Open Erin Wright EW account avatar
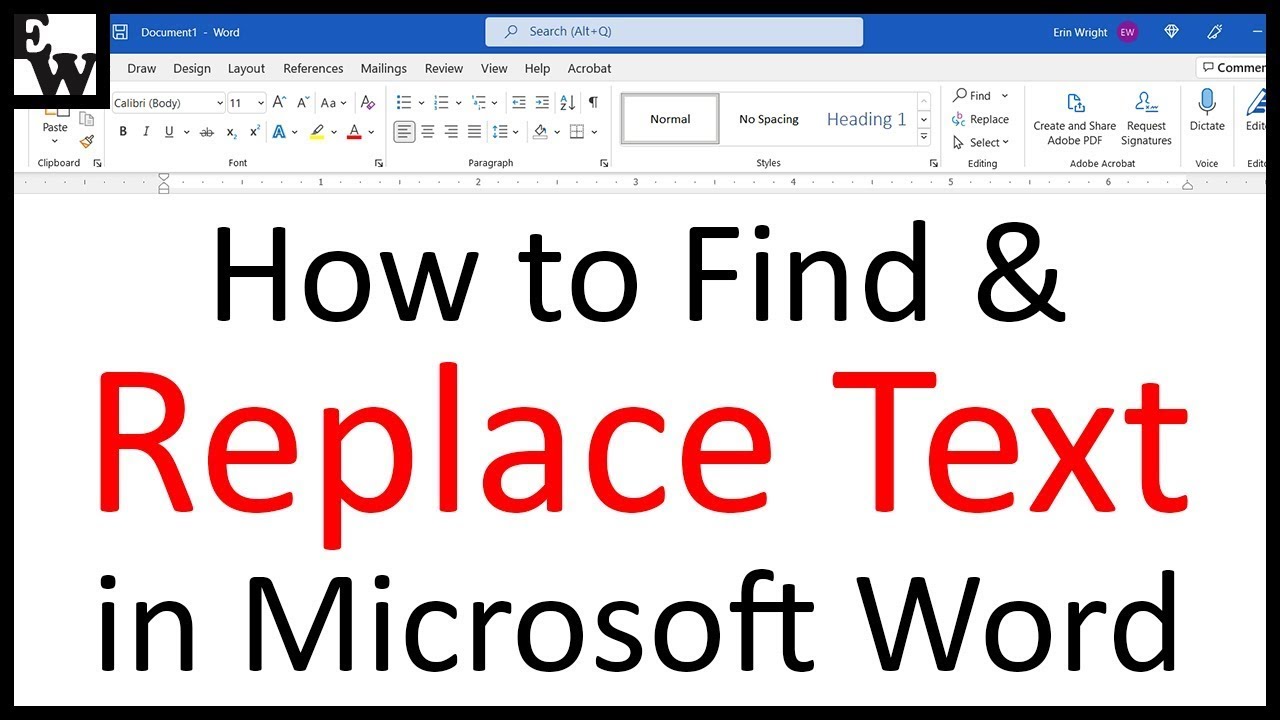 tap(1128, 32)
